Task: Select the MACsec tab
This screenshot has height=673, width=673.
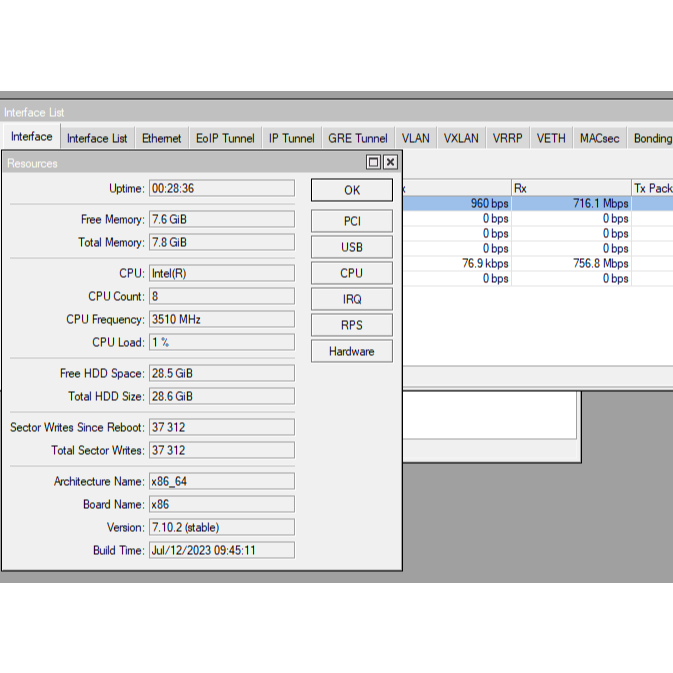Action: click(600, 138)
